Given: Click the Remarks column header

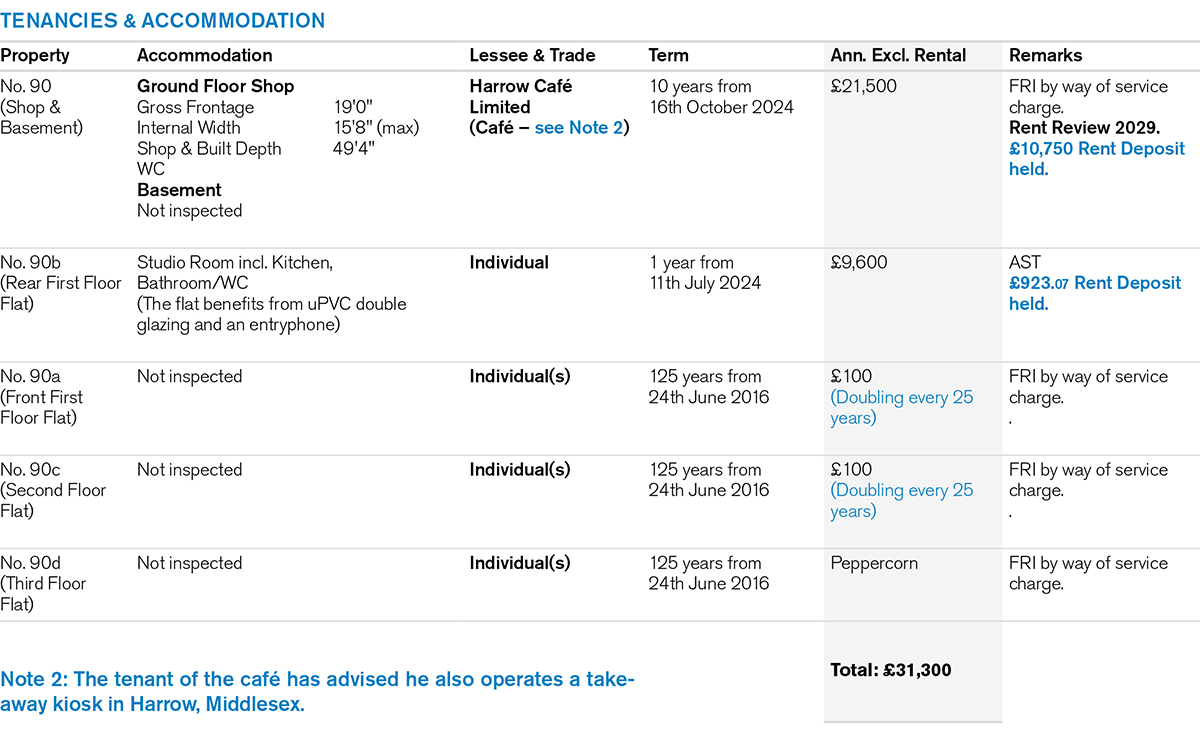Looking at the screenshot, I should (x=1045, y=56).
